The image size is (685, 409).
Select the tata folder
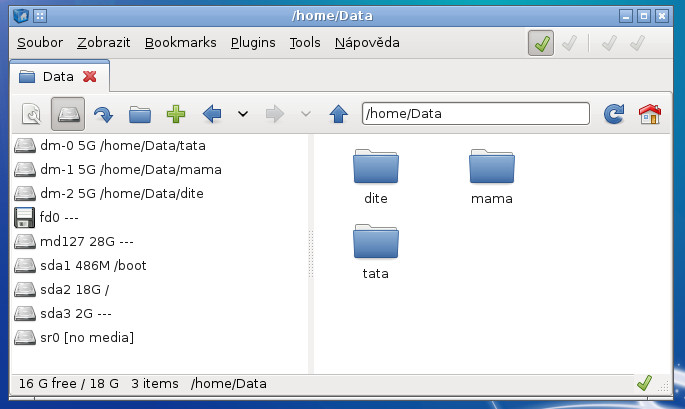(376, 252)
